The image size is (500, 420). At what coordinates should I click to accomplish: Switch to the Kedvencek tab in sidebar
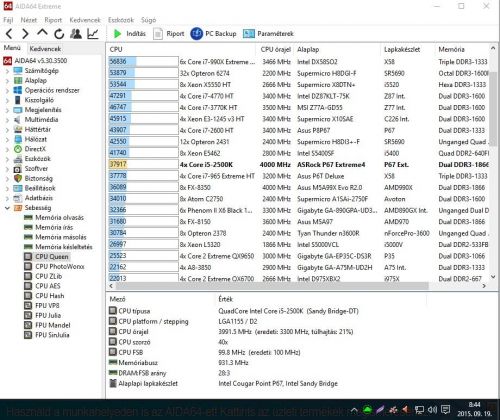[45, 49]
